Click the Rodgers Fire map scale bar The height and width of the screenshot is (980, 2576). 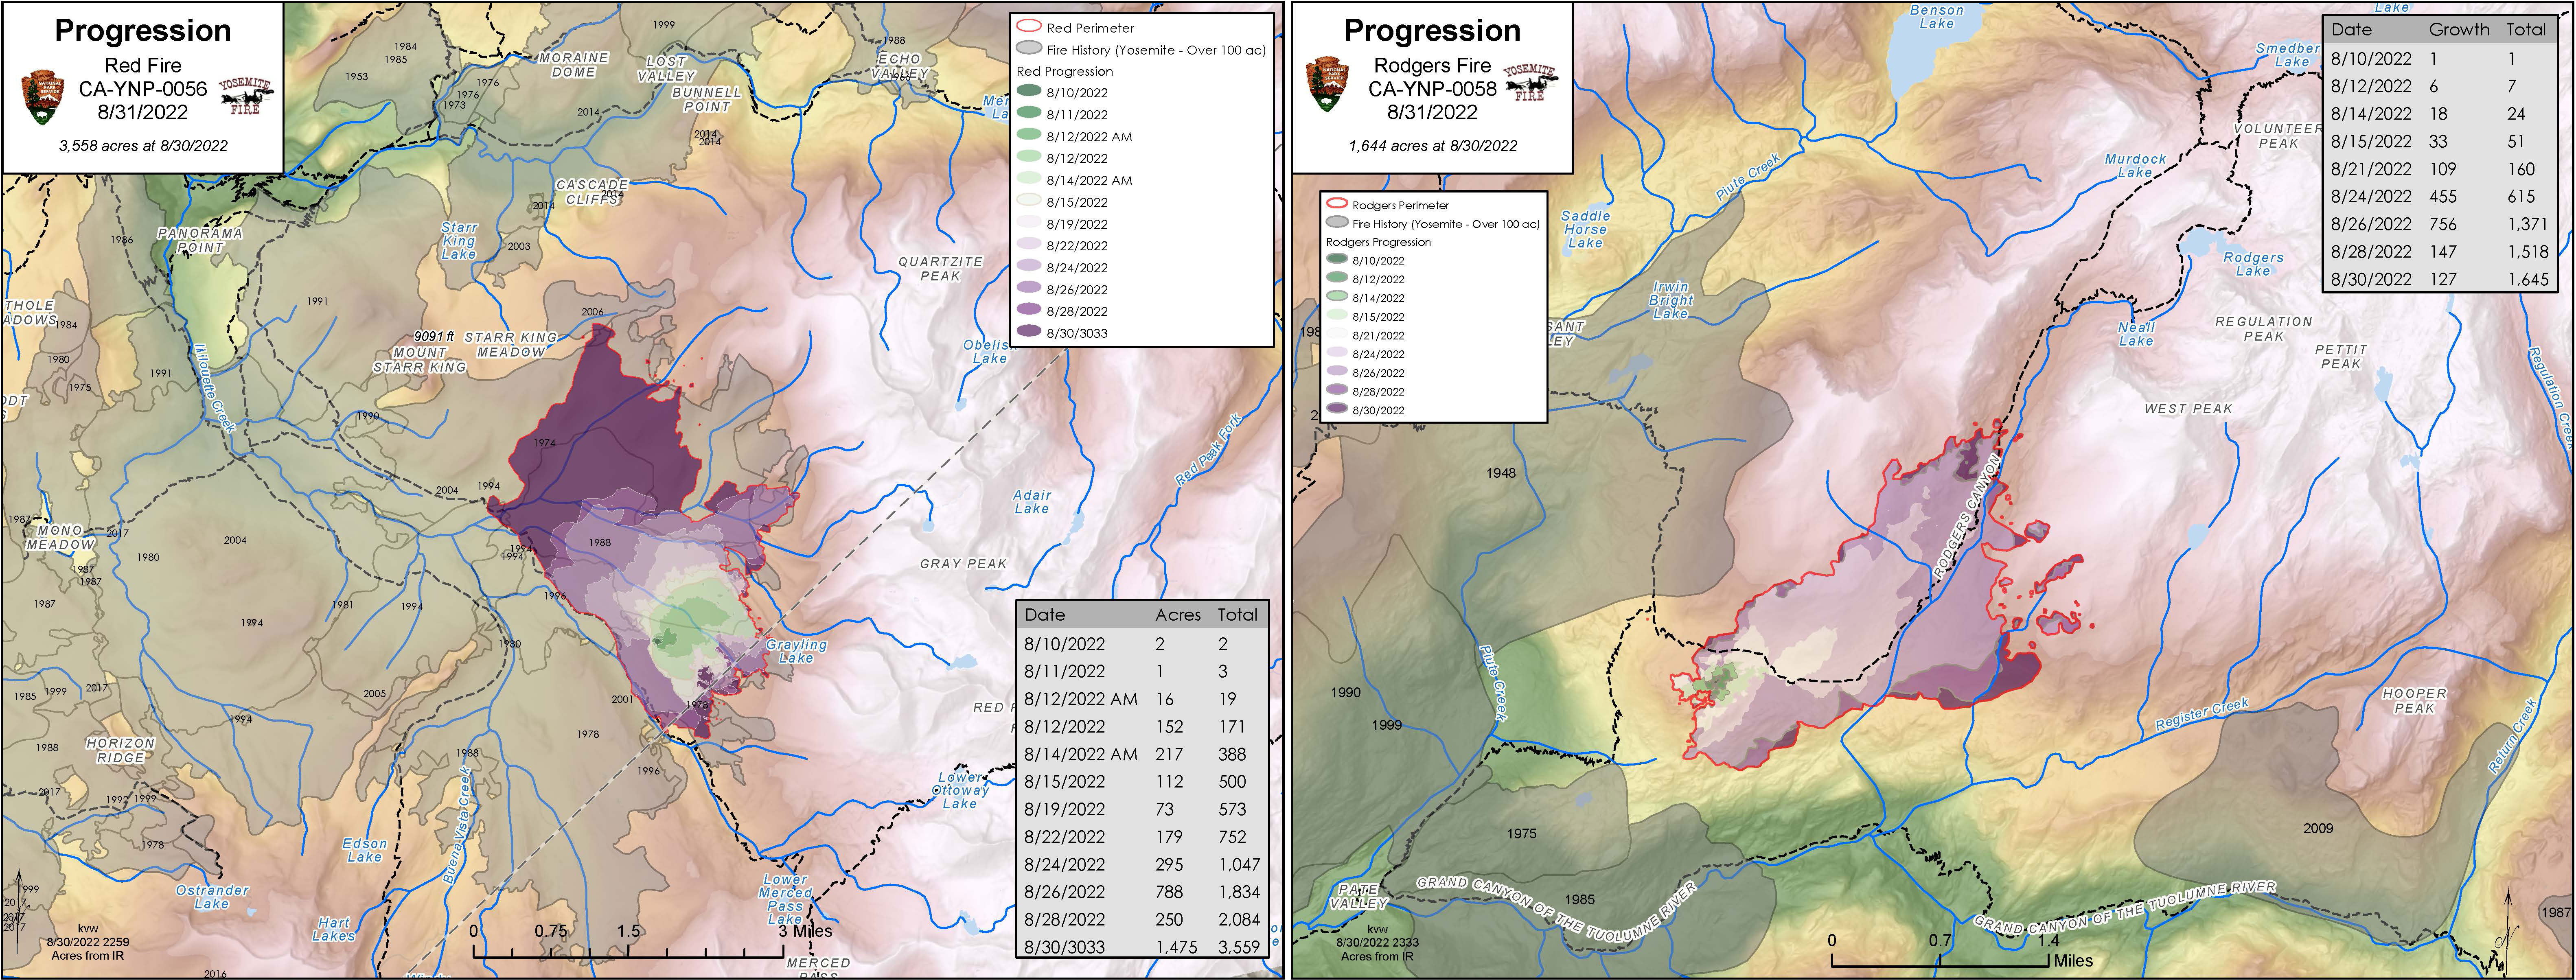pyautogui.click(x=1960, y=952)
